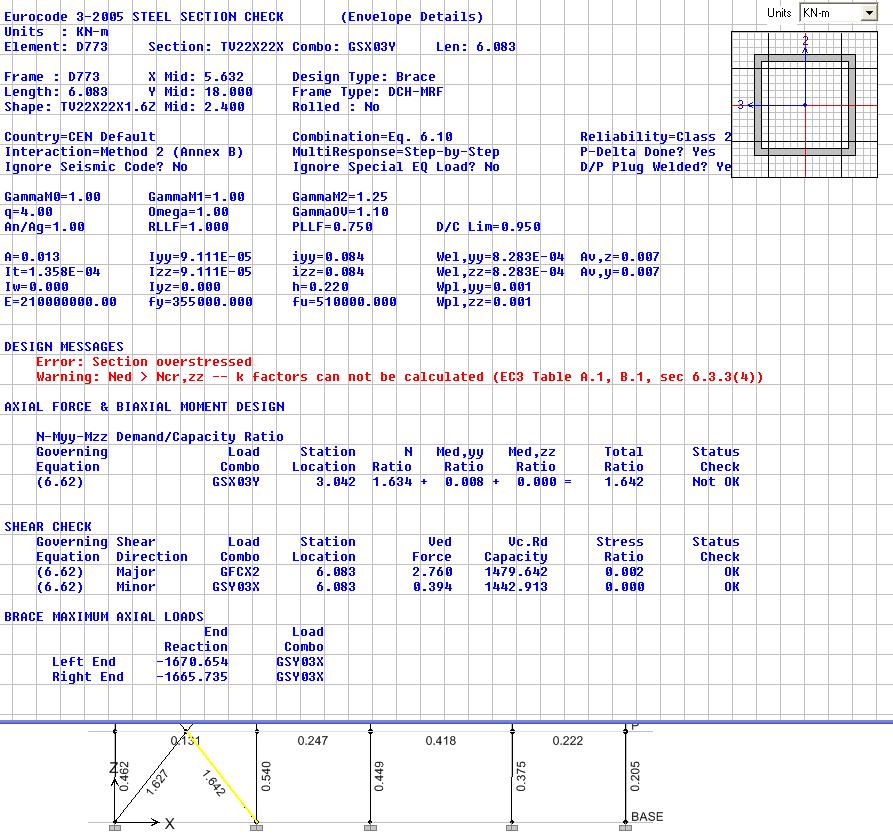Image resolution: width=893 pixels, height=837 pixels.
Task: Click the Vc.Rd capacity 1479.642
Action: pos(515,572)
